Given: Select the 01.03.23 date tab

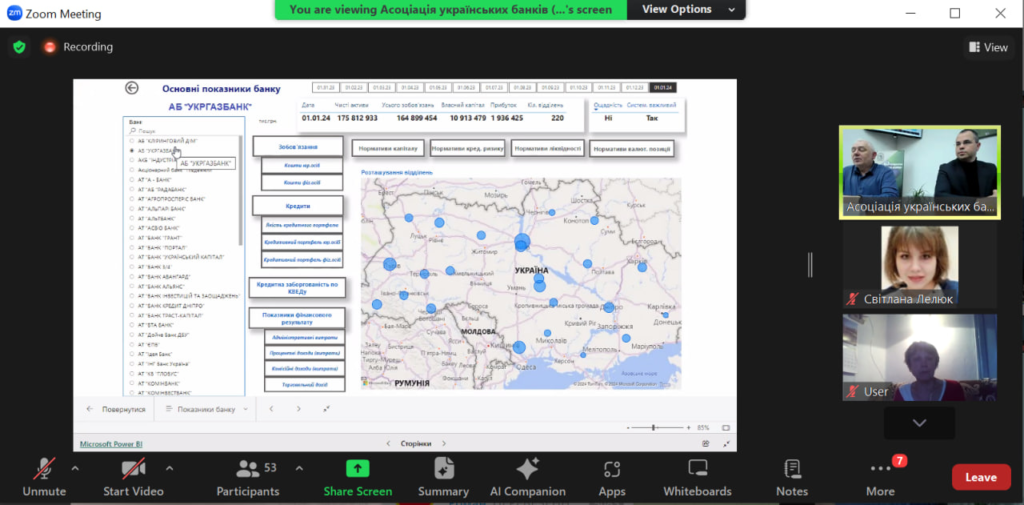Looking at the screenshot, I should tap(381, 87).
